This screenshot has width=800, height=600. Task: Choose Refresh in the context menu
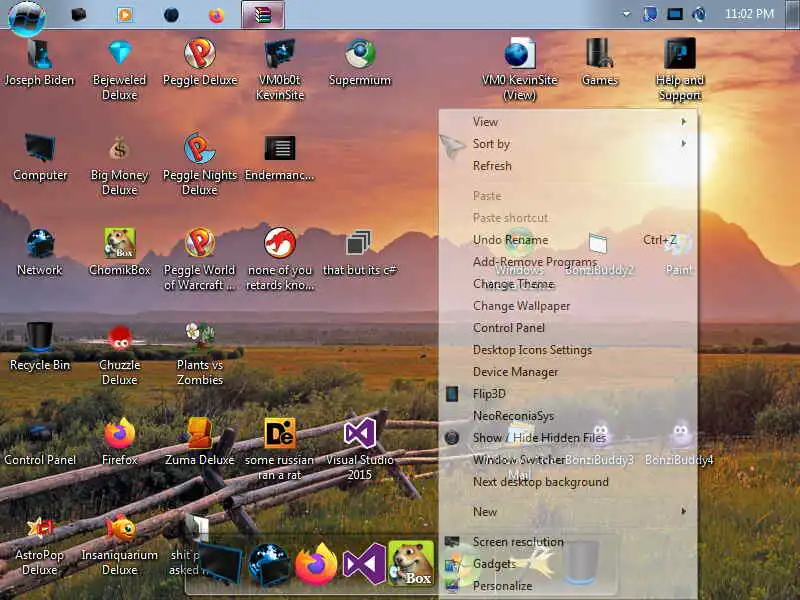click(x=568, y=166)
